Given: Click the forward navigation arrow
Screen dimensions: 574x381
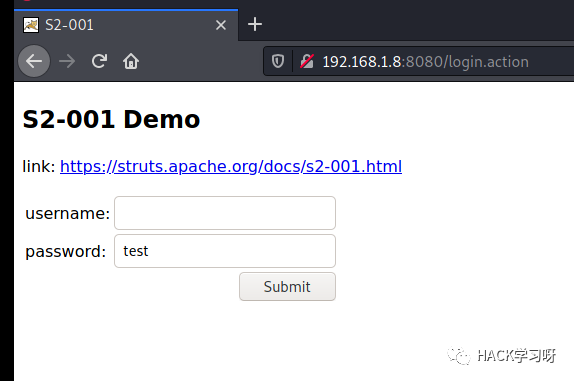Looking at the screenshot, I should pyautogui.click(x=67, y=61).
